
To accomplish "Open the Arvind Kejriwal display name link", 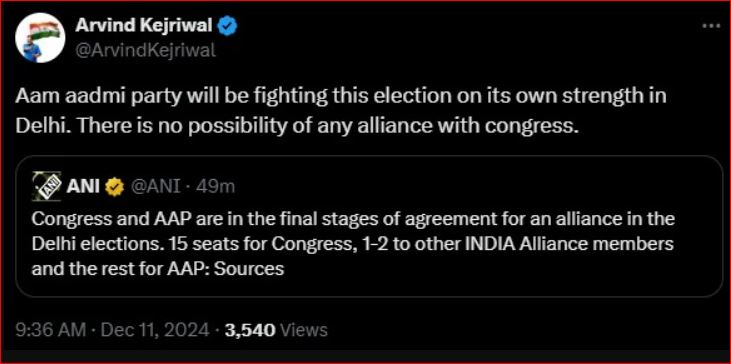I will [x=144, y=27].
